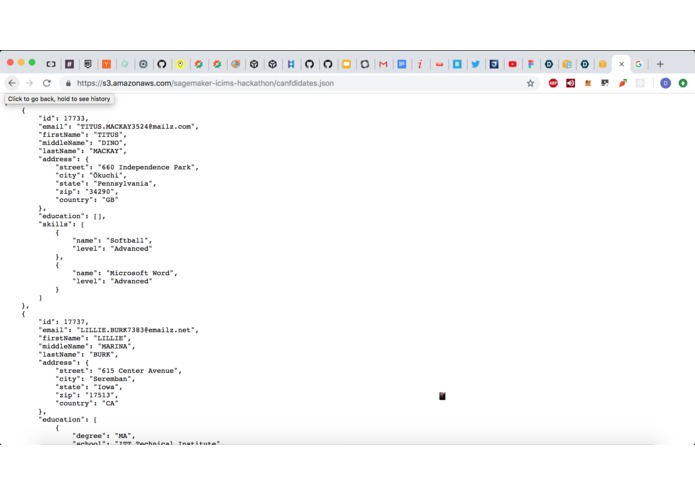The height and width of the screenshot is (494, 695).
Task: Switch to the blue chat document tab
Action: click(402, 64)
